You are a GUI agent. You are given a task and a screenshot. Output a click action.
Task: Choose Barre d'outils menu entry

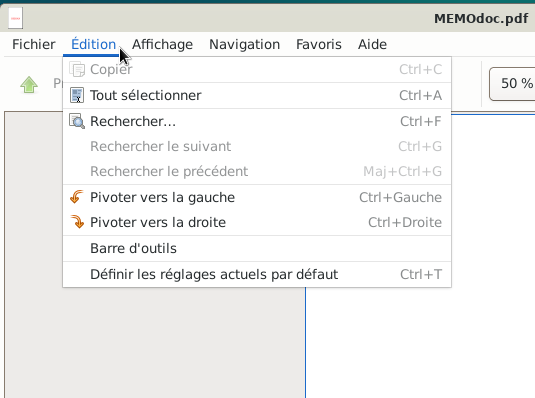click(257, 248)
